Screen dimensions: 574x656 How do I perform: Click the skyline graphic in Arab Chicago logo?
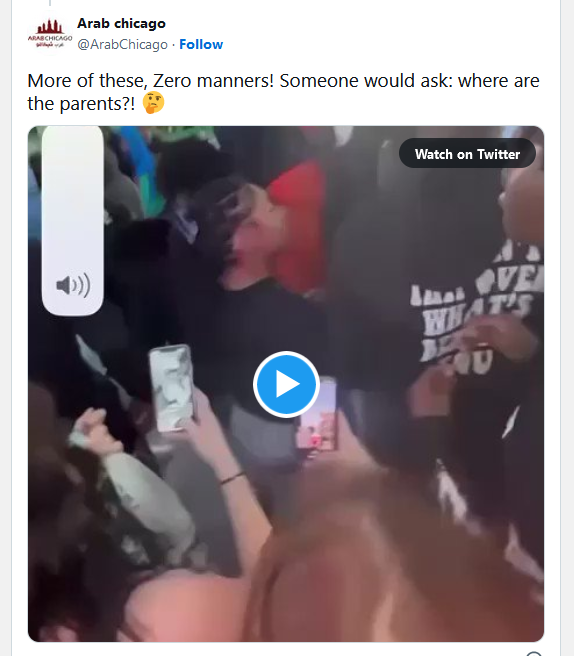[x=50, y=26]
